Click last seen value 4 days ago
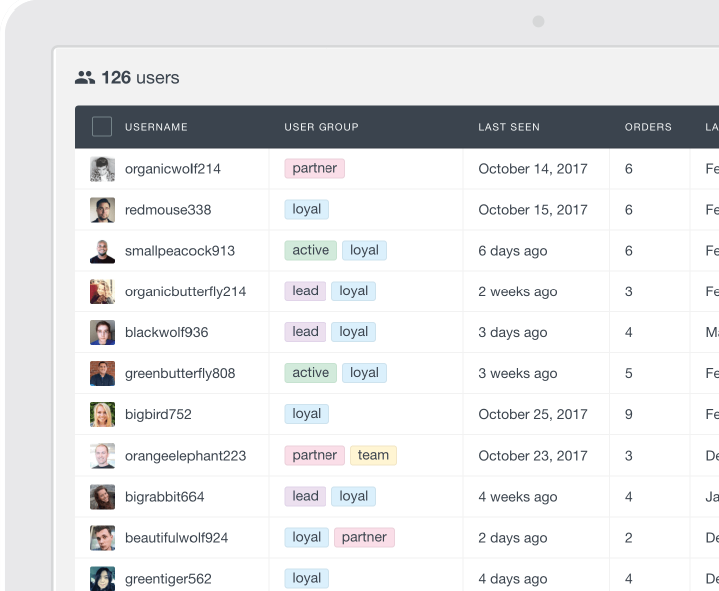The width and height of the screenshot is (719, 591). (513, 579)
